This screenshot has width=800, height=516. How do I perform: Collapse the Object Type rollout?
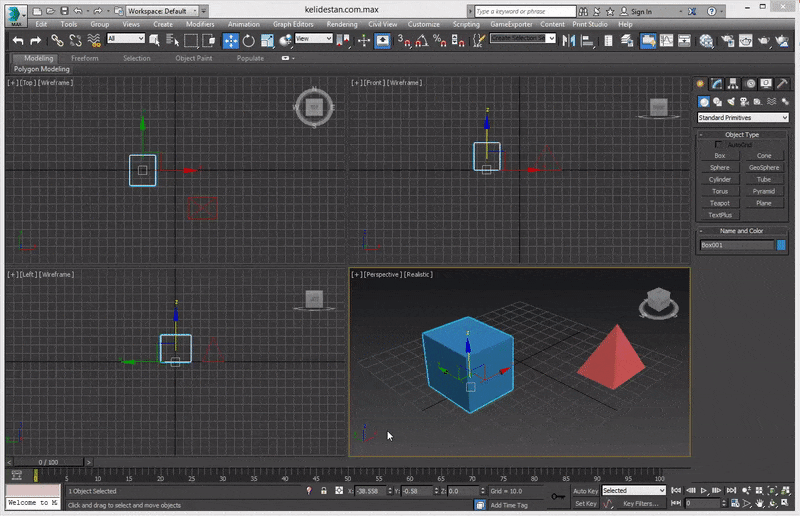coord(742,135)
